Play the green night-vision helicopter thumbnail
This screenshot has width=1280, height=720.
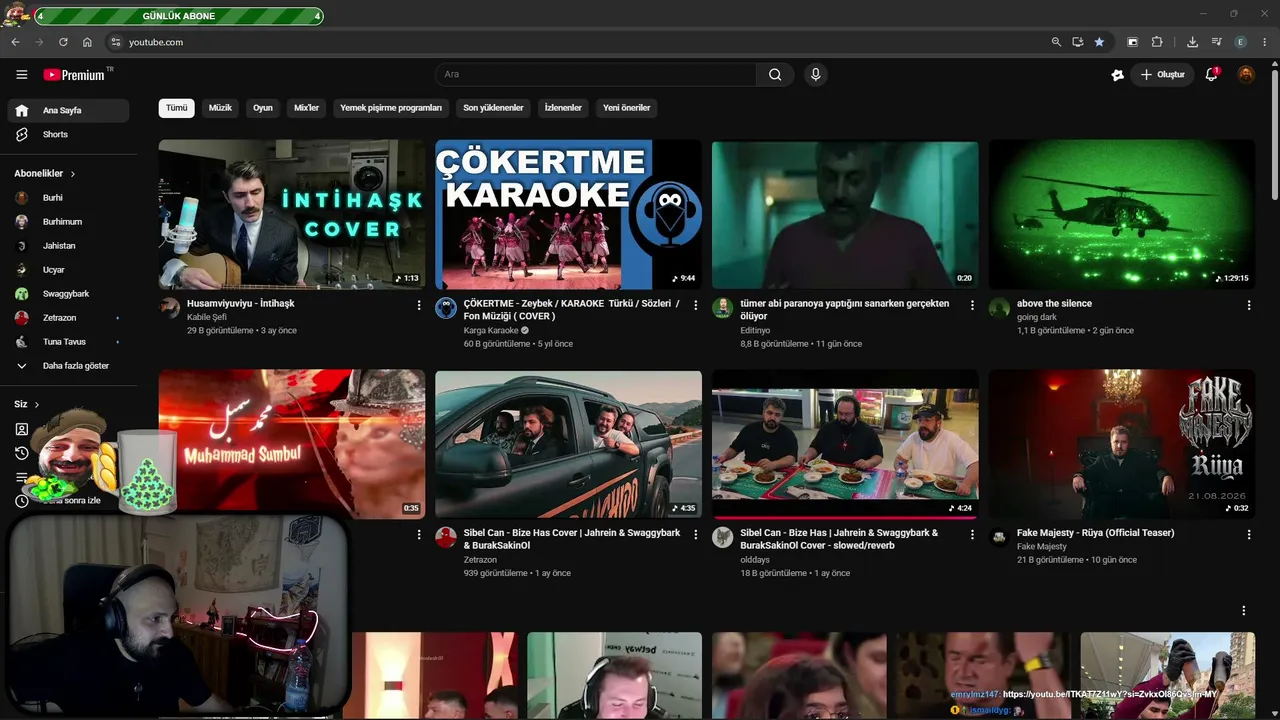[1122, 214]
